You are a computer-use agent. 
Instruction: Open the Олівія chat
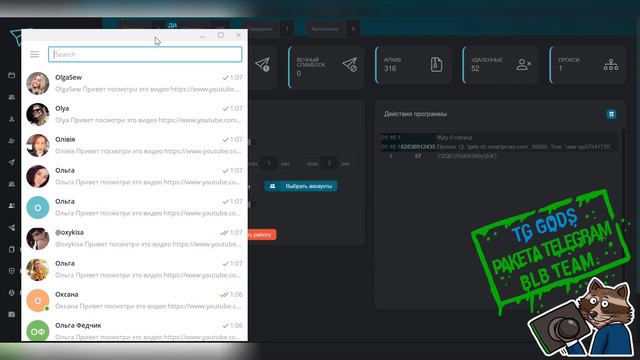point(134,145)
